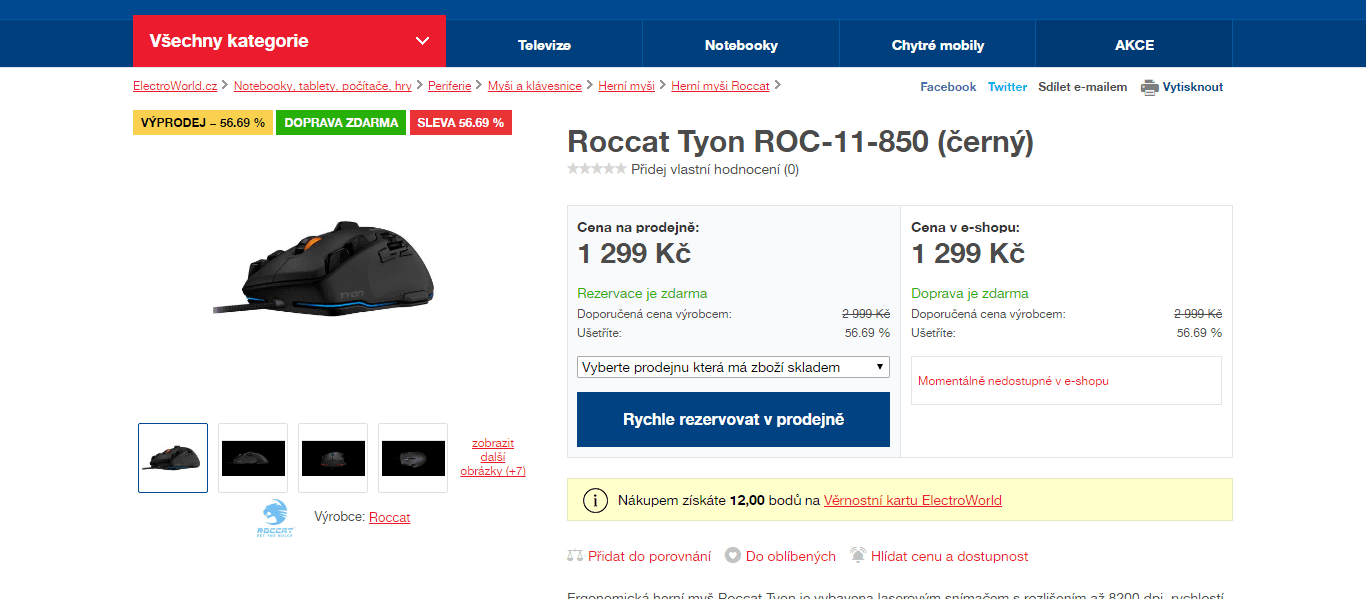Open Věrnostní kartu ElectroWorld link

913,500
